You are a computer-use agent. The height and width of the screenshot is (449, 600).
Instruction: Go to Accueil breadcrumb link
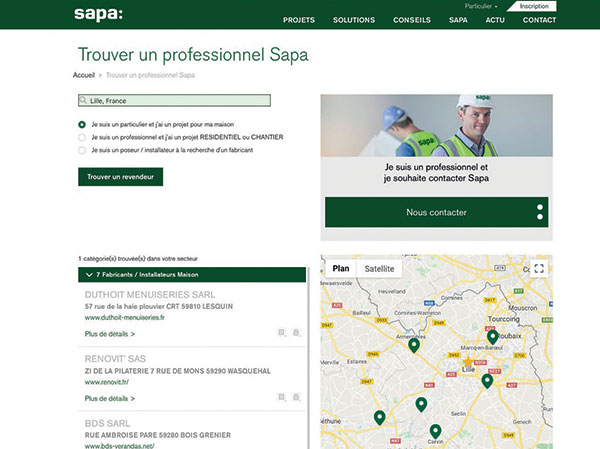click(x=84, y=75)
